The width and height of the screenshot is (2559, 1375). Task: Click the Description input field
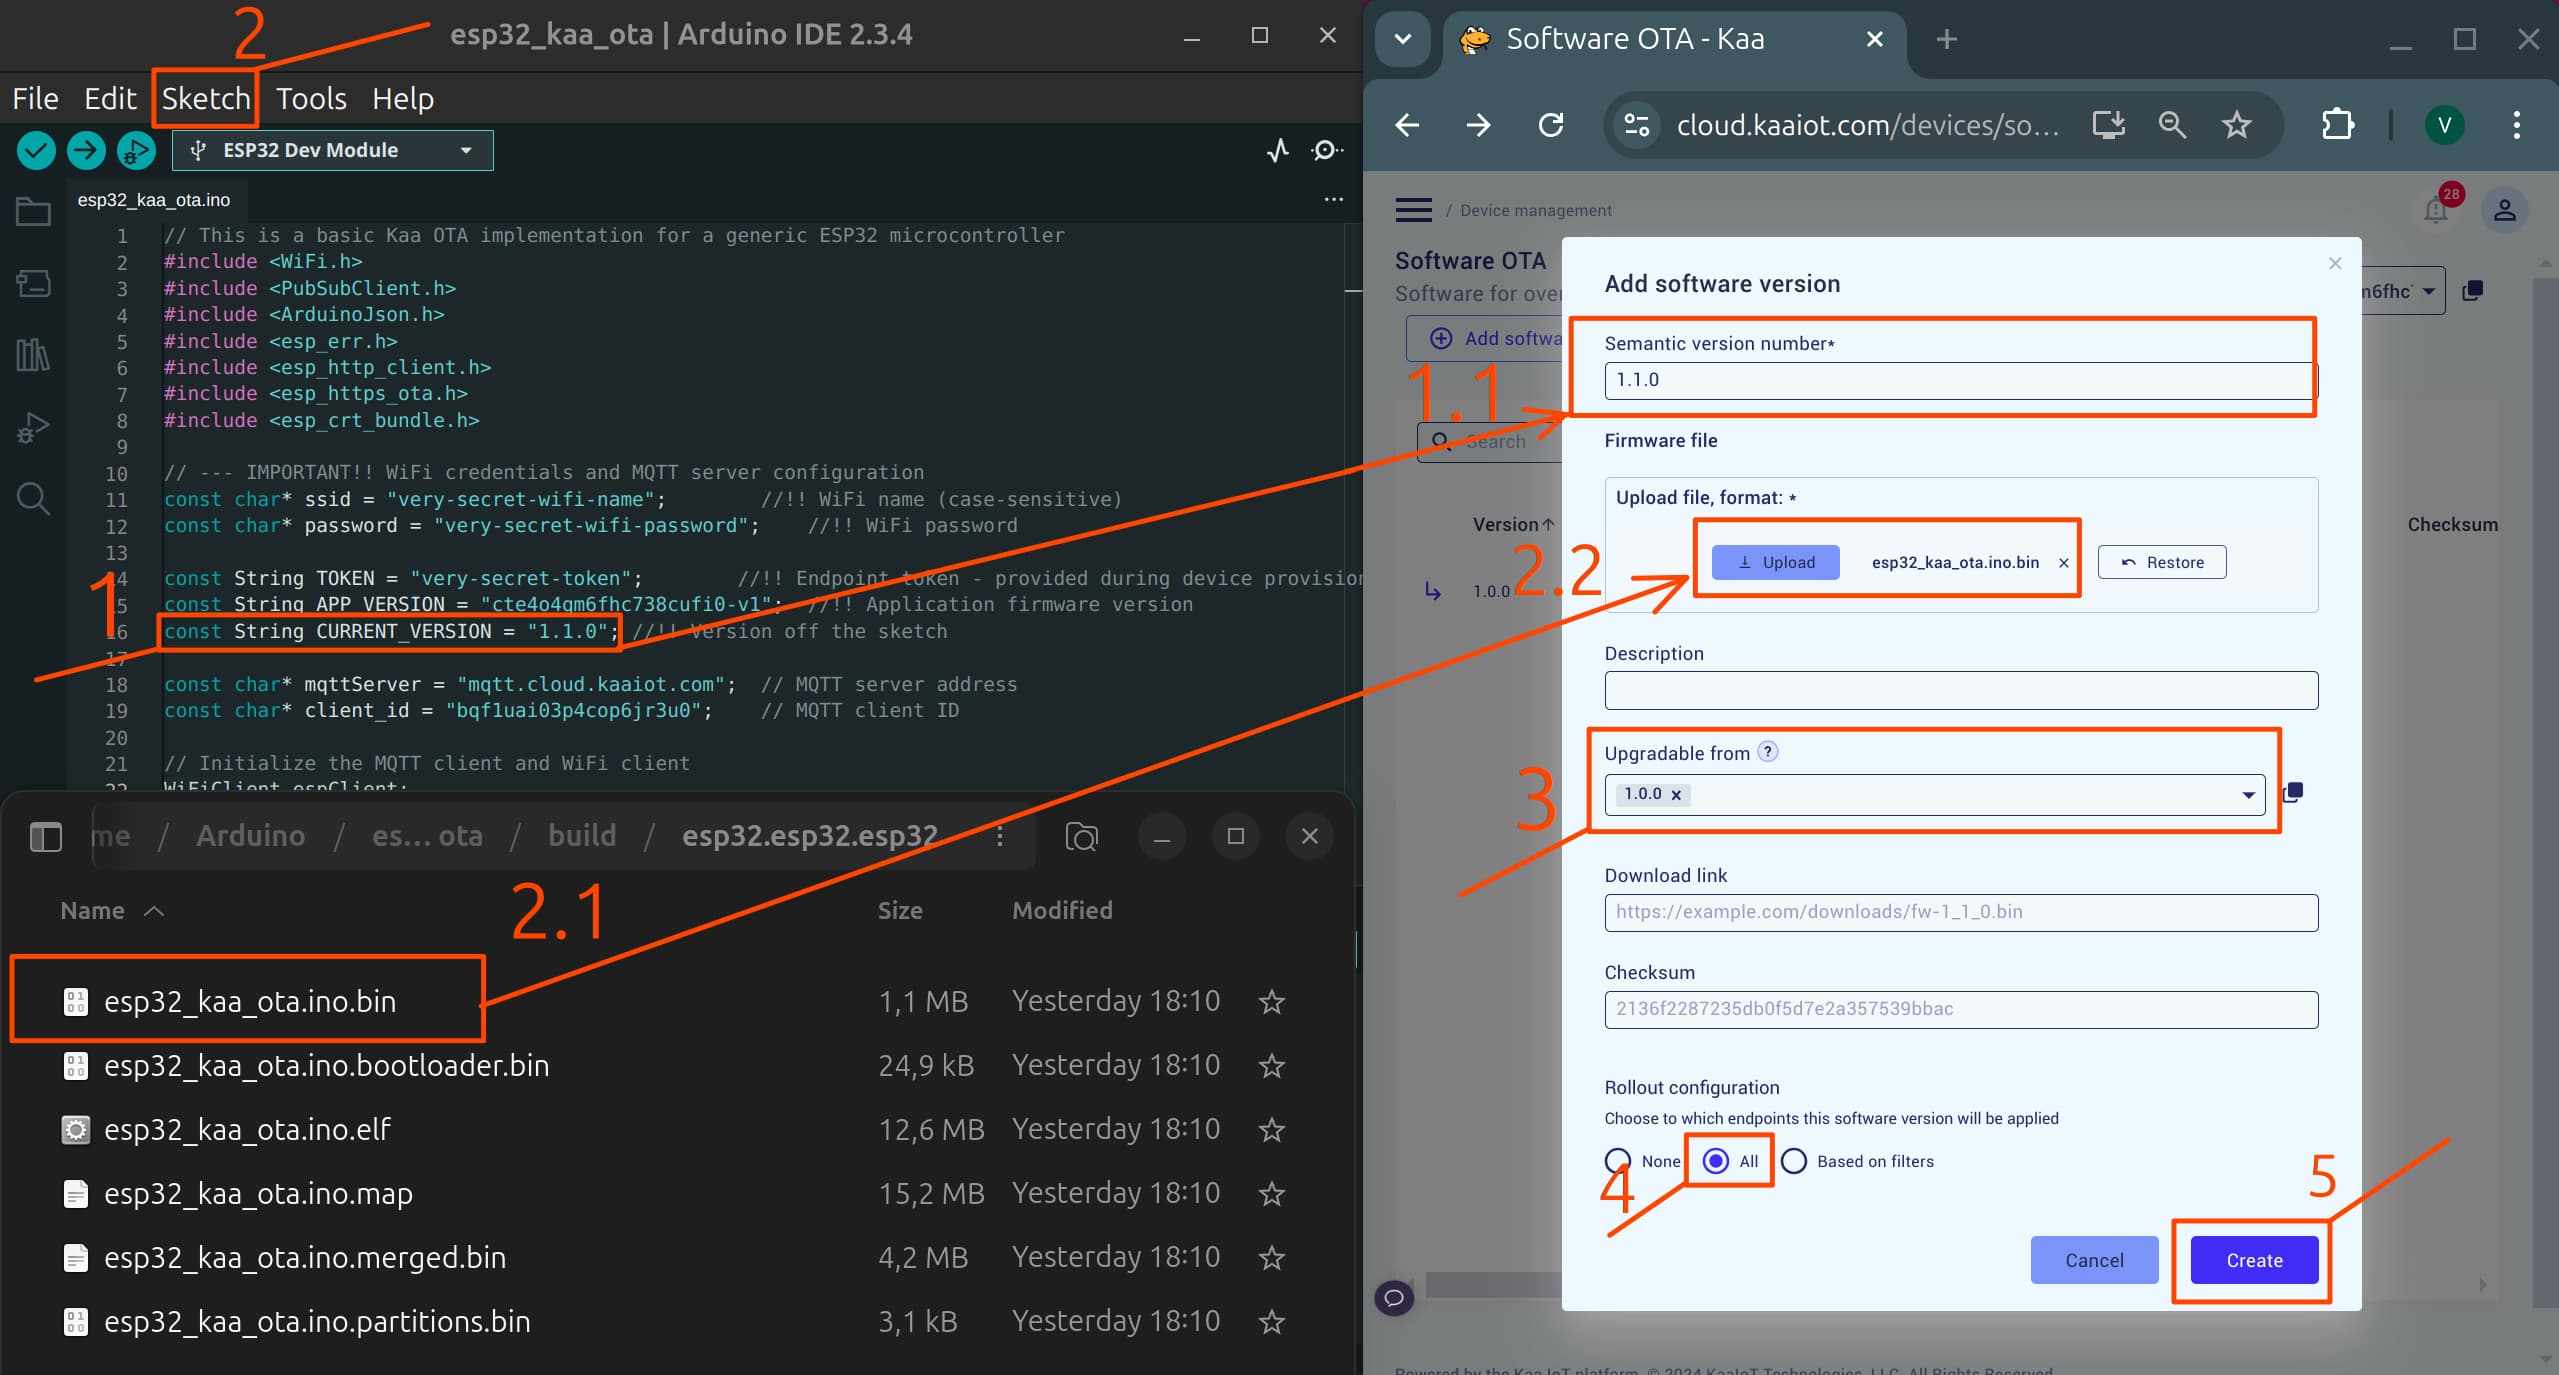coord(1960,690)
